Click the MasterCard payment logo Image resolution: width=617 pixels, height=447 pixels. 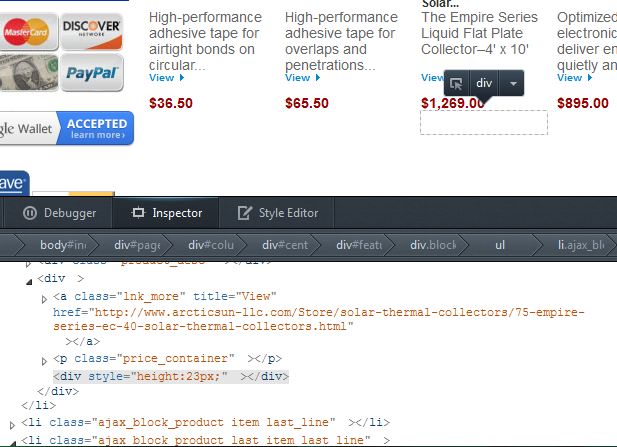(27, 32)
